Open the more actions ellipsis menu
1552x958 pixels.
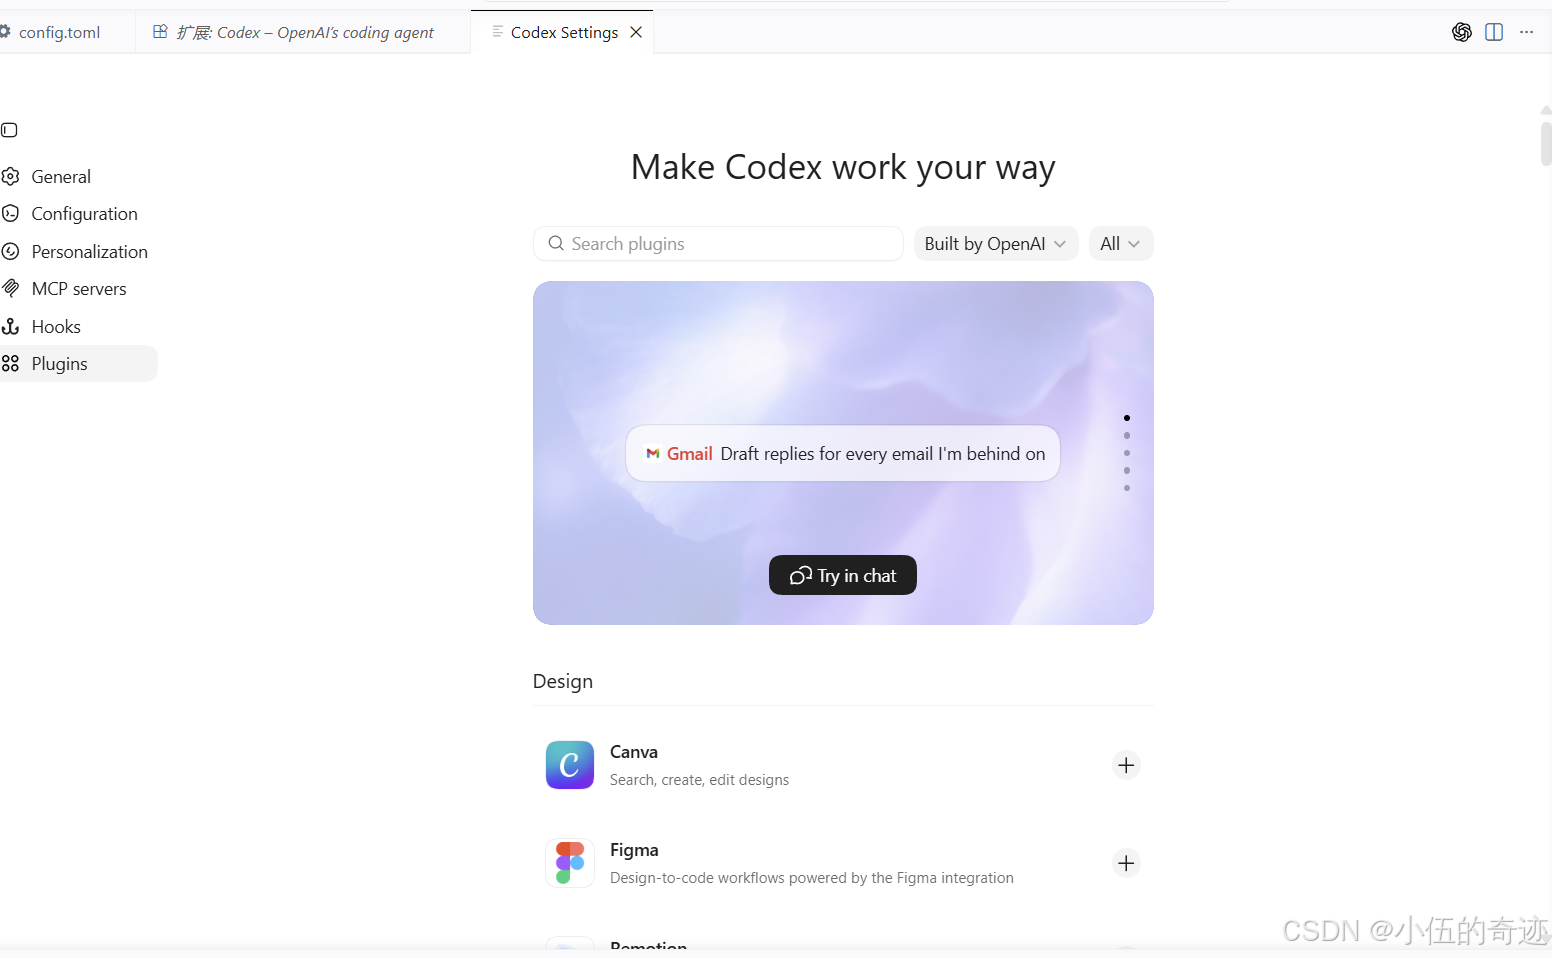tap(1526, 32)
